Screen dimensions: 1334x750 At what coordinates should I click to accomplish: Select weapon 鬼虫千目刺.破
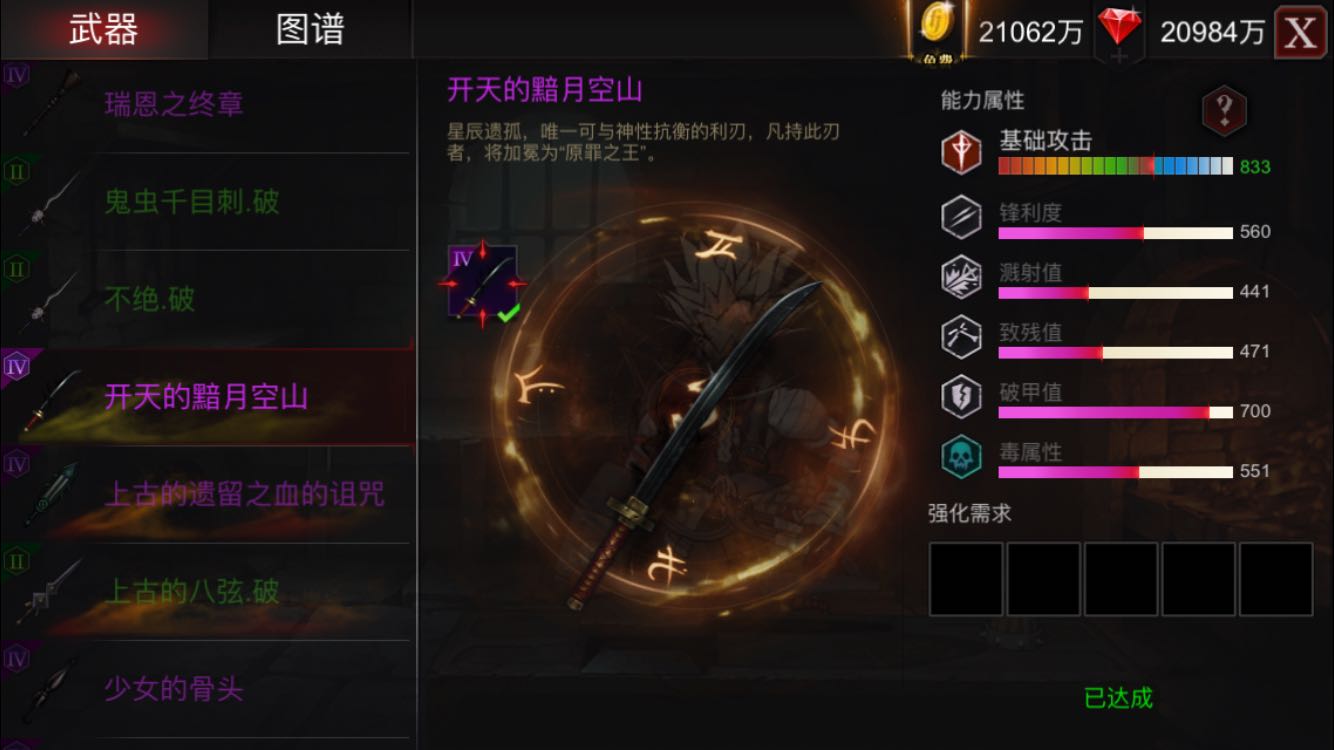[205, 202]
